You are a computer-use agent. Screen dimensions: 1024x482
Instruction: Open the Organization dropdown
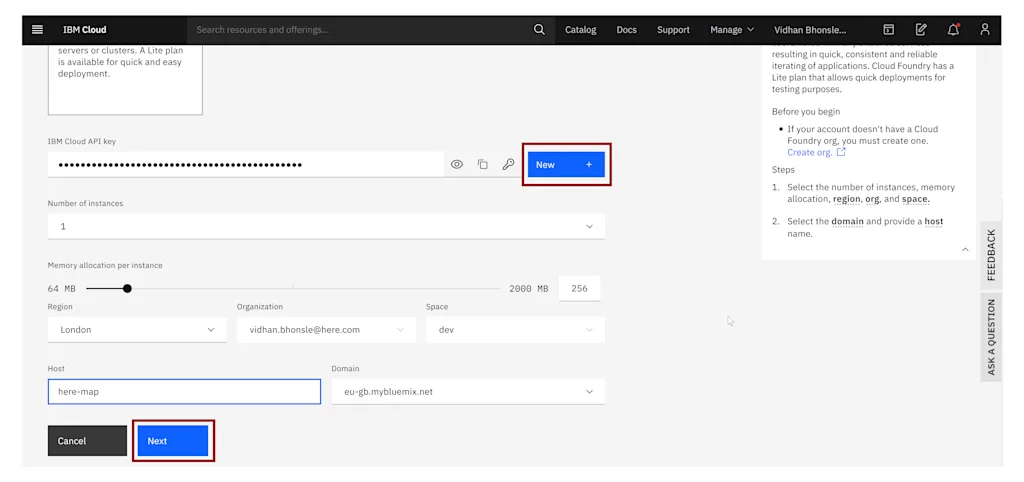click(x=326, y=330)
